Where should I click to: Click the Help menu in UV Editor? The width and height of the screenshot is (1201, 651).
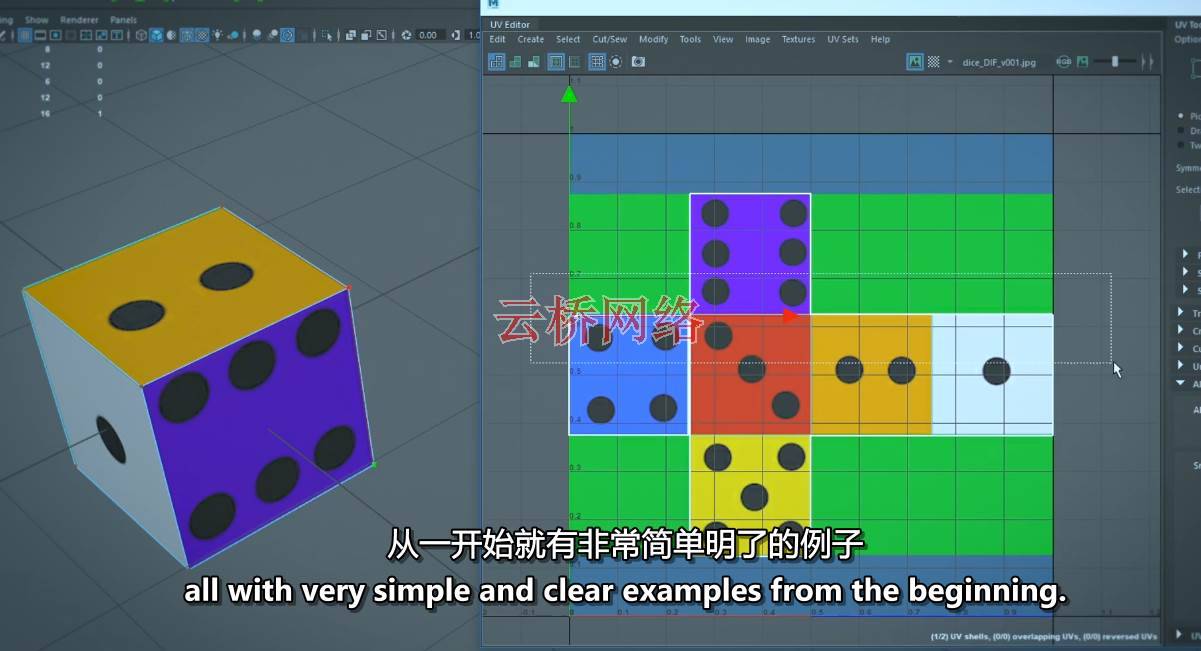point(879,39)
